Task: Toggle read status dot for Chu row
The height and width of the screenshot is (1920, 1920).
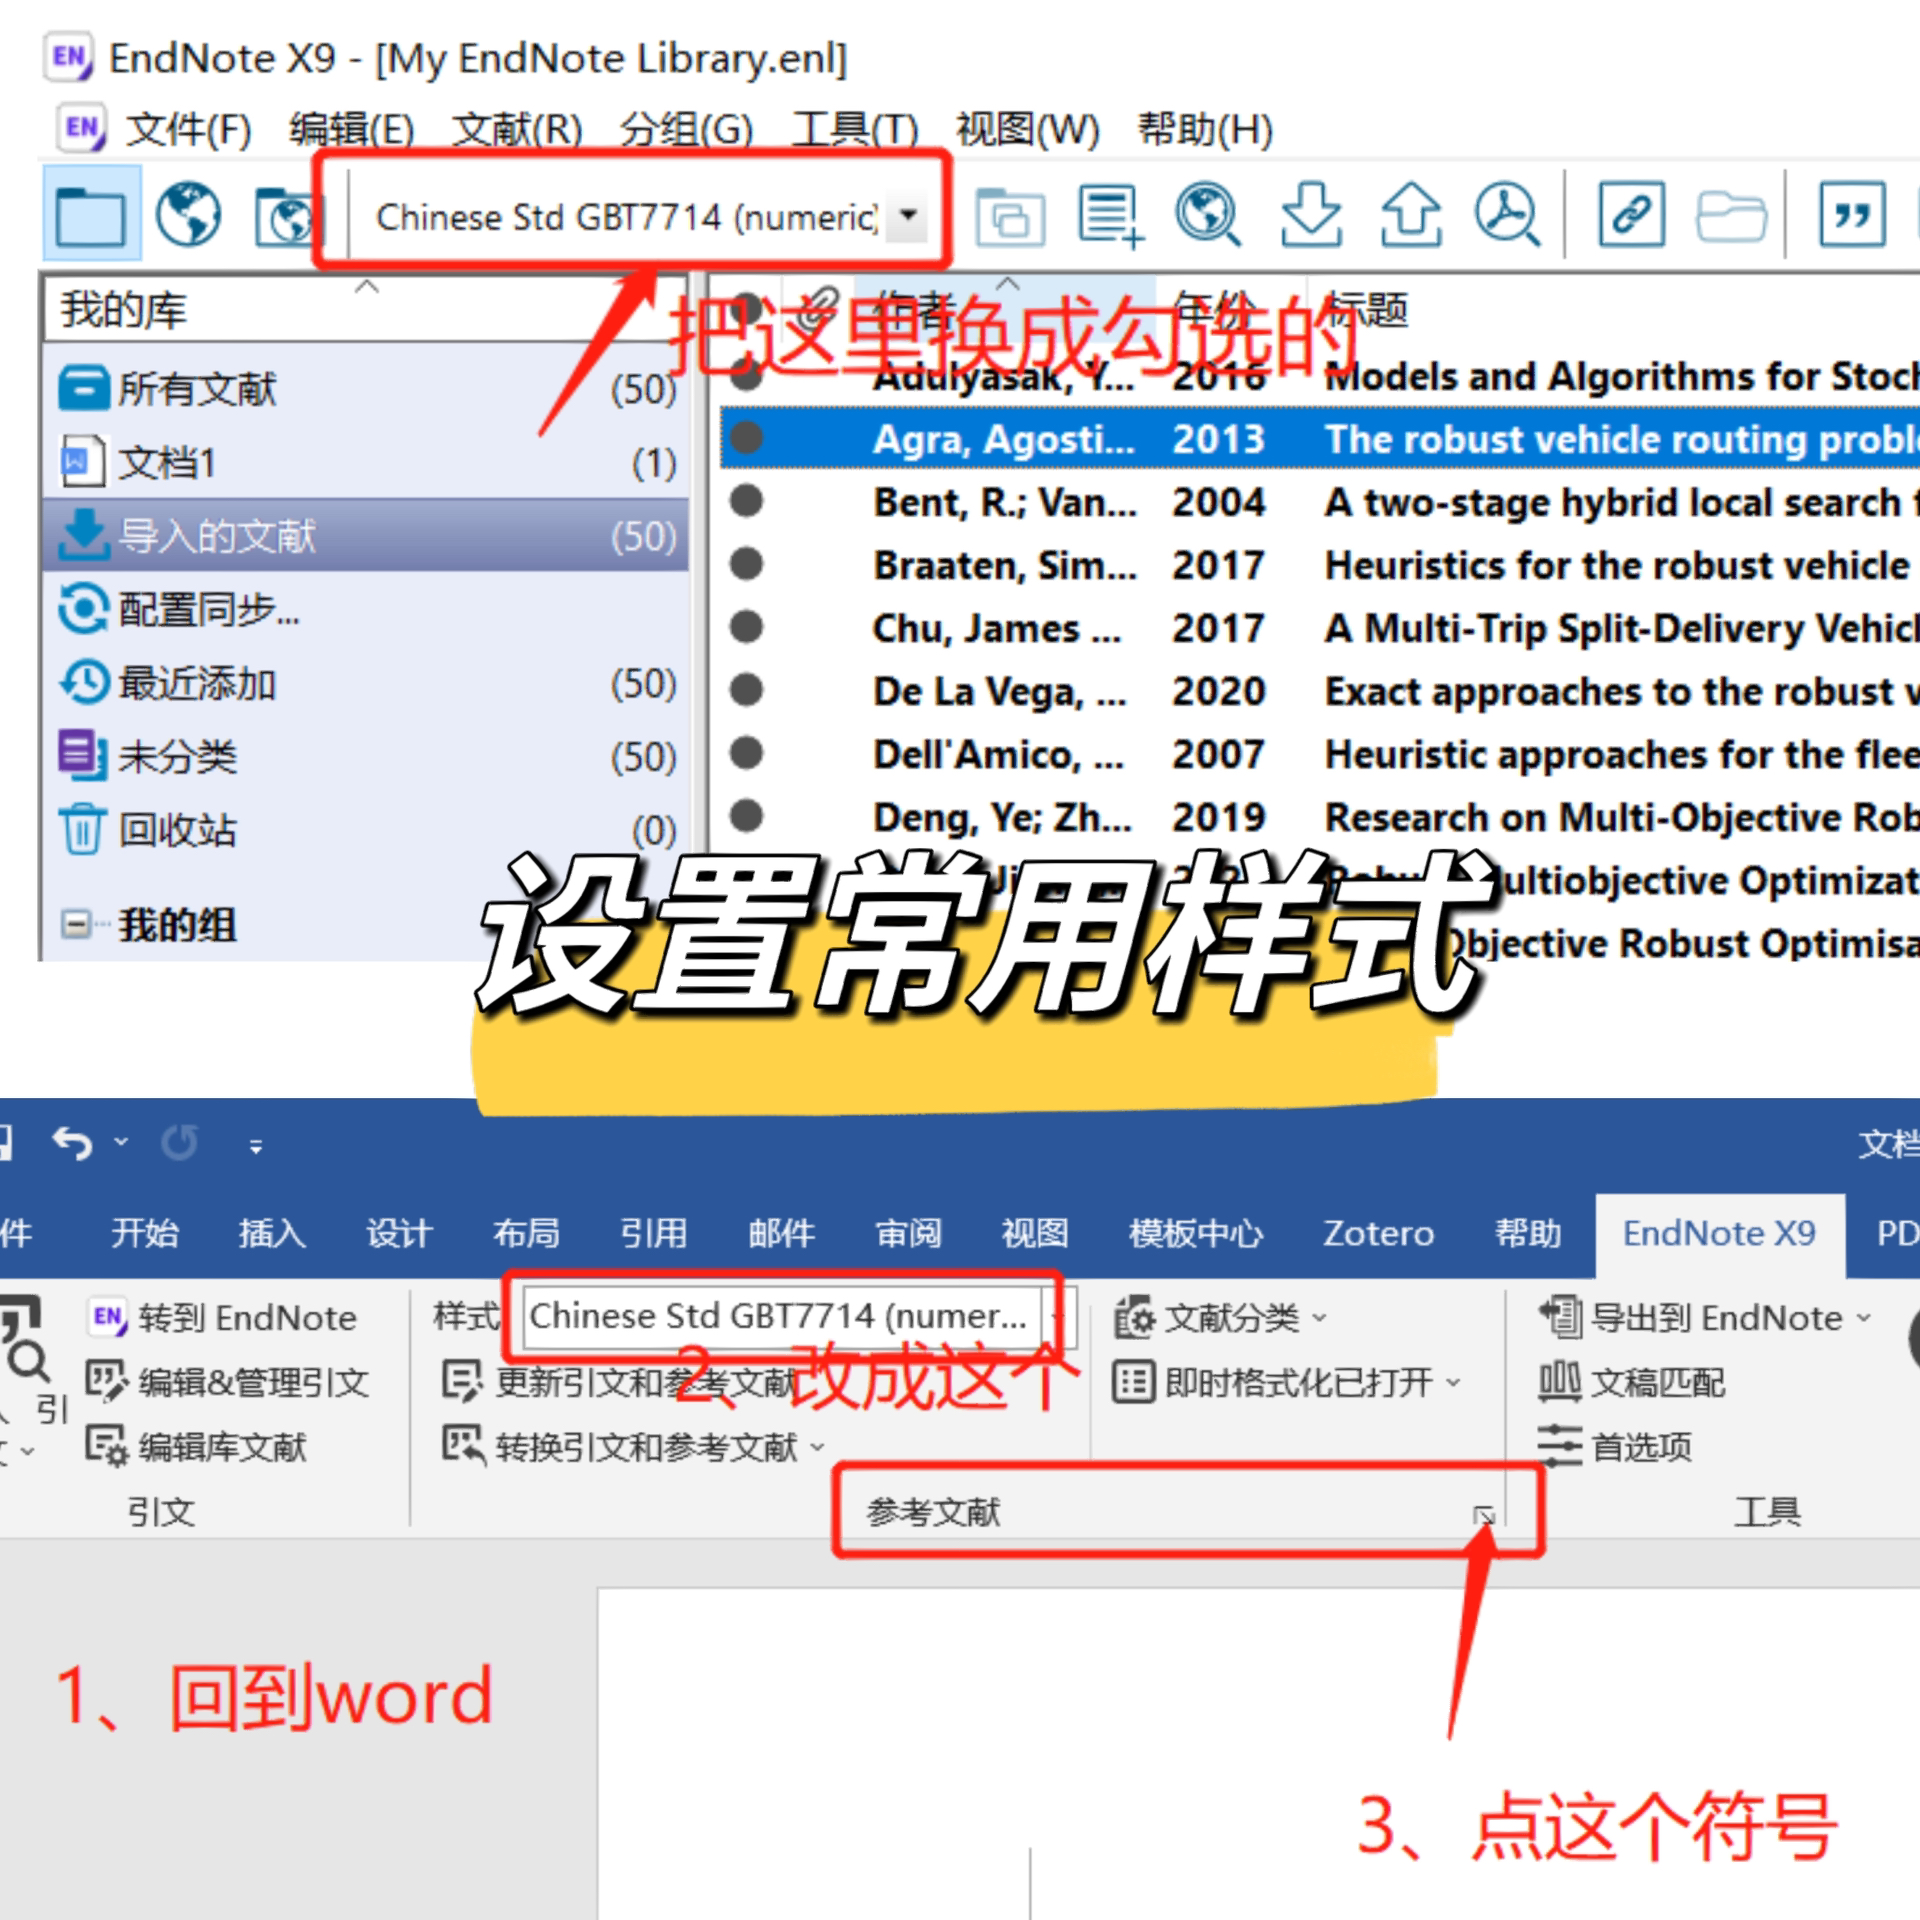Action: 746,626
